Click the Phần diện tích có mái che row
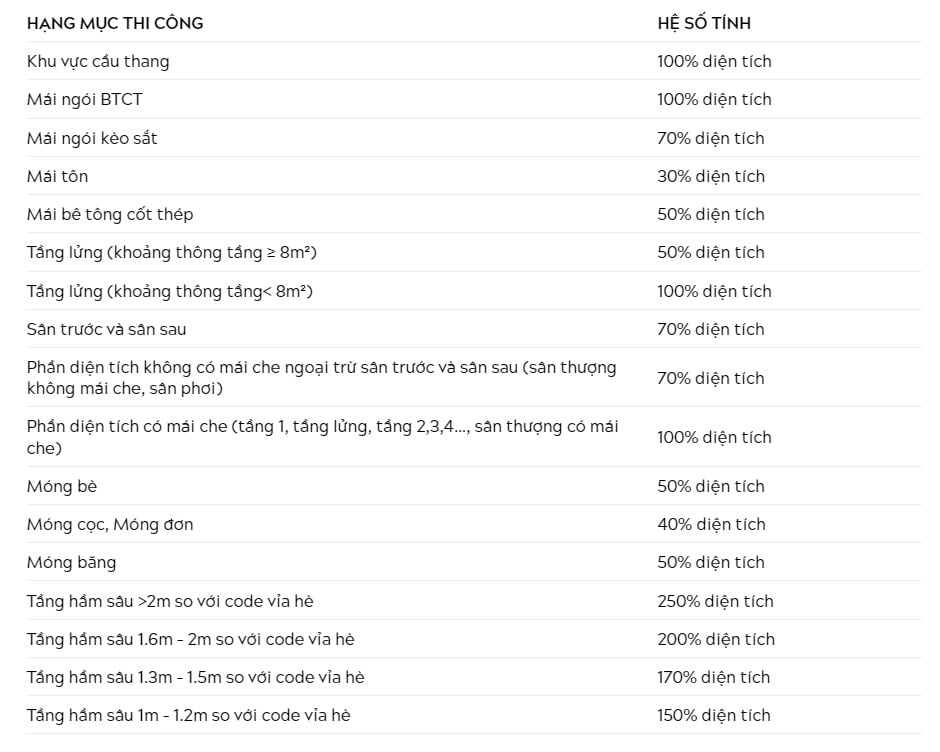 coord(474,437)
